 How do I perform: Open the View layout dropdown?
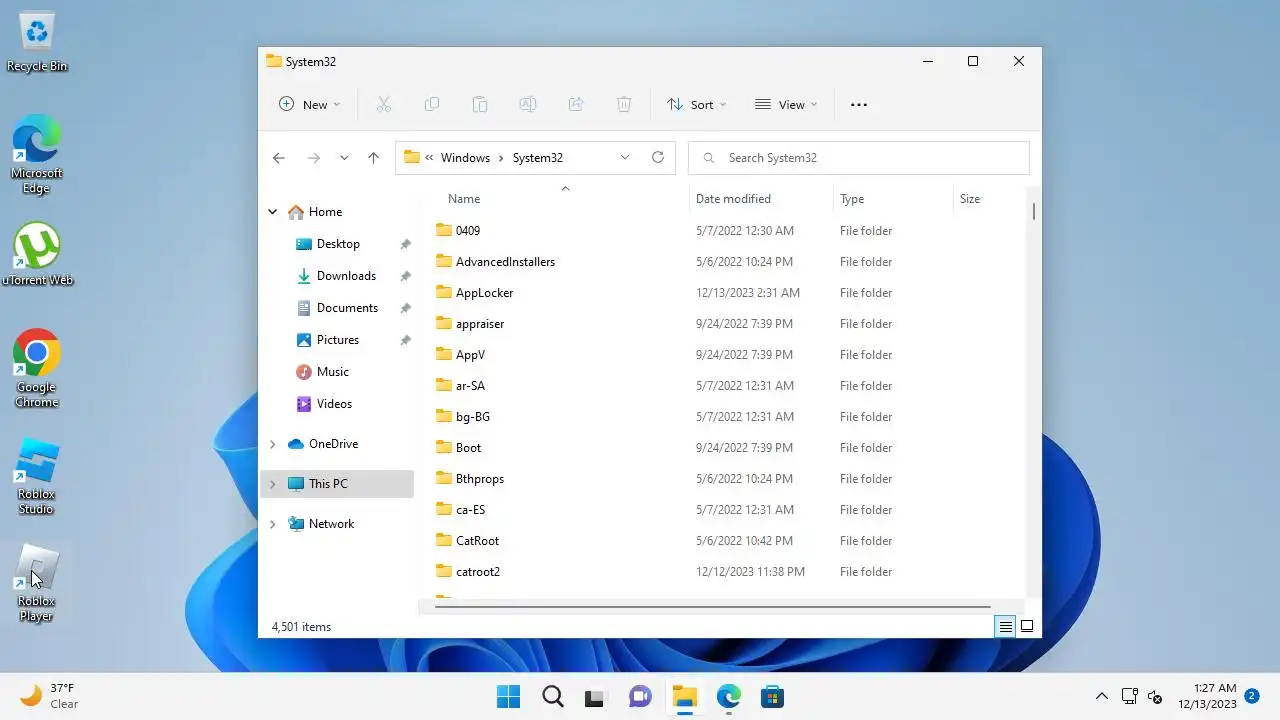coord(786,104)
